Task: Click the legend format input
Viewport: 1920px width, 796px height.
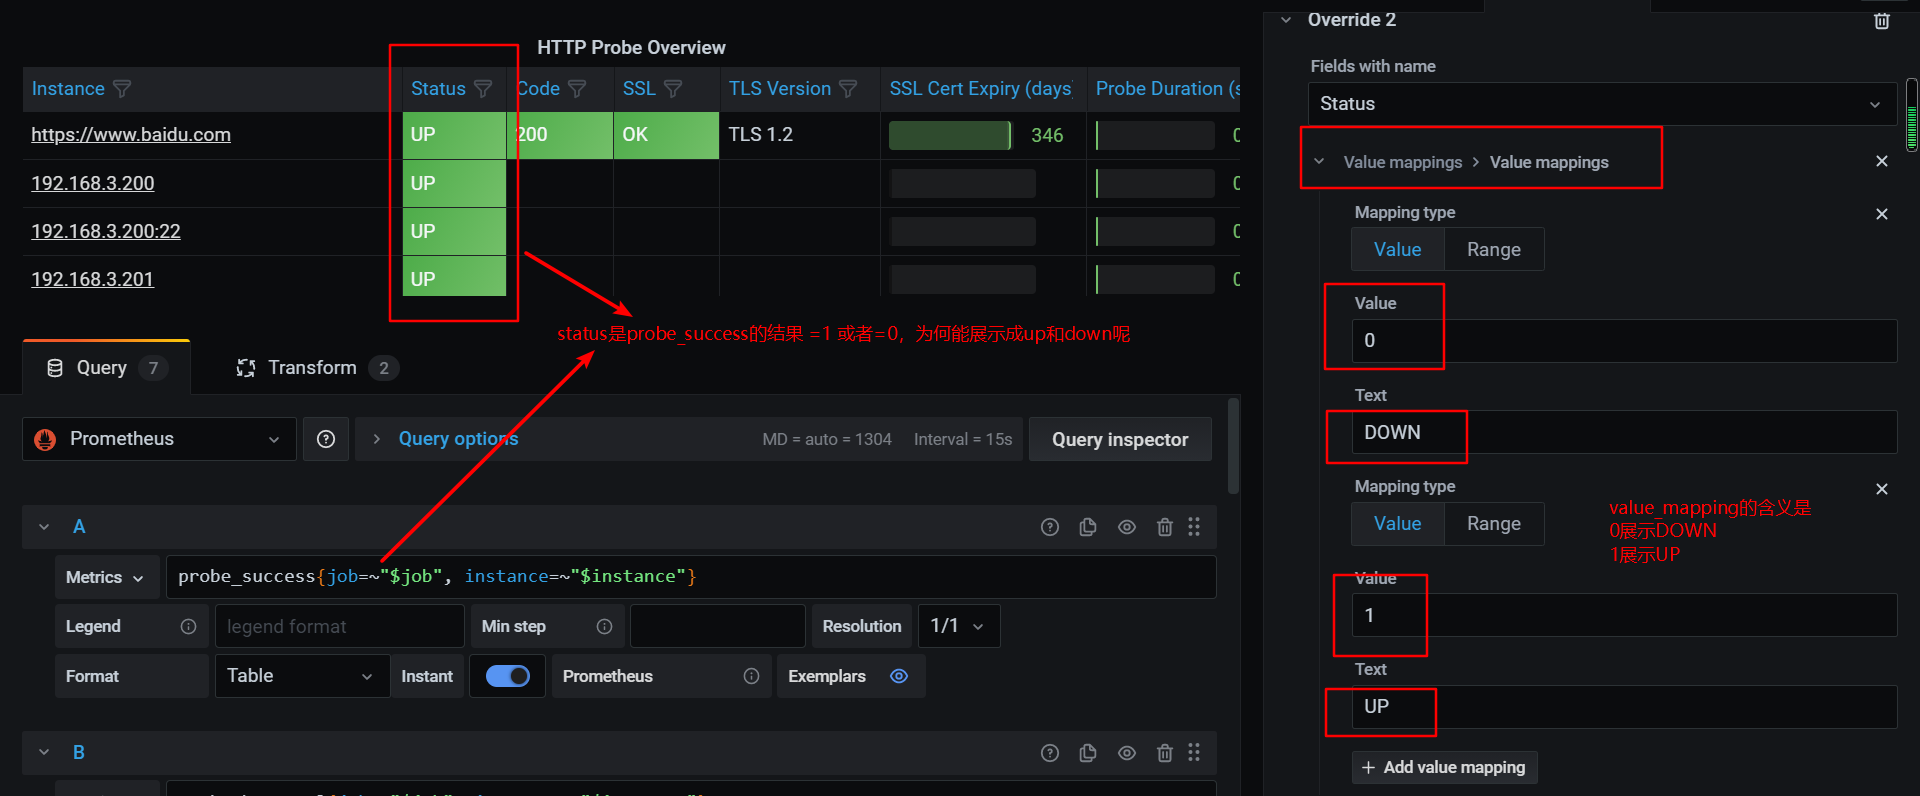Action: tap(340, 626)
